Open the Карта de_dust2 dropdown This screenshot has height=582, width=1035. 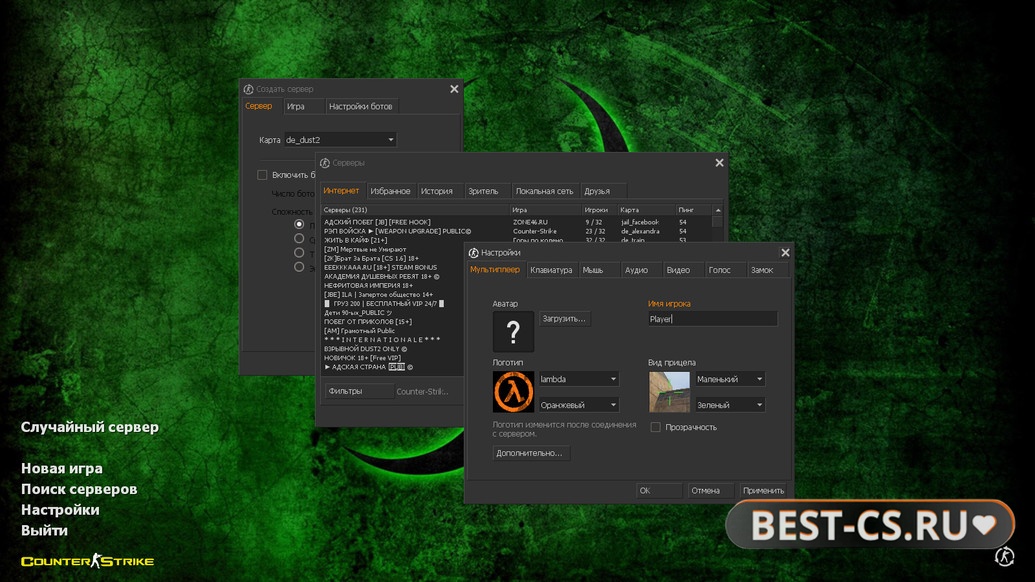(x=340, y=140)
